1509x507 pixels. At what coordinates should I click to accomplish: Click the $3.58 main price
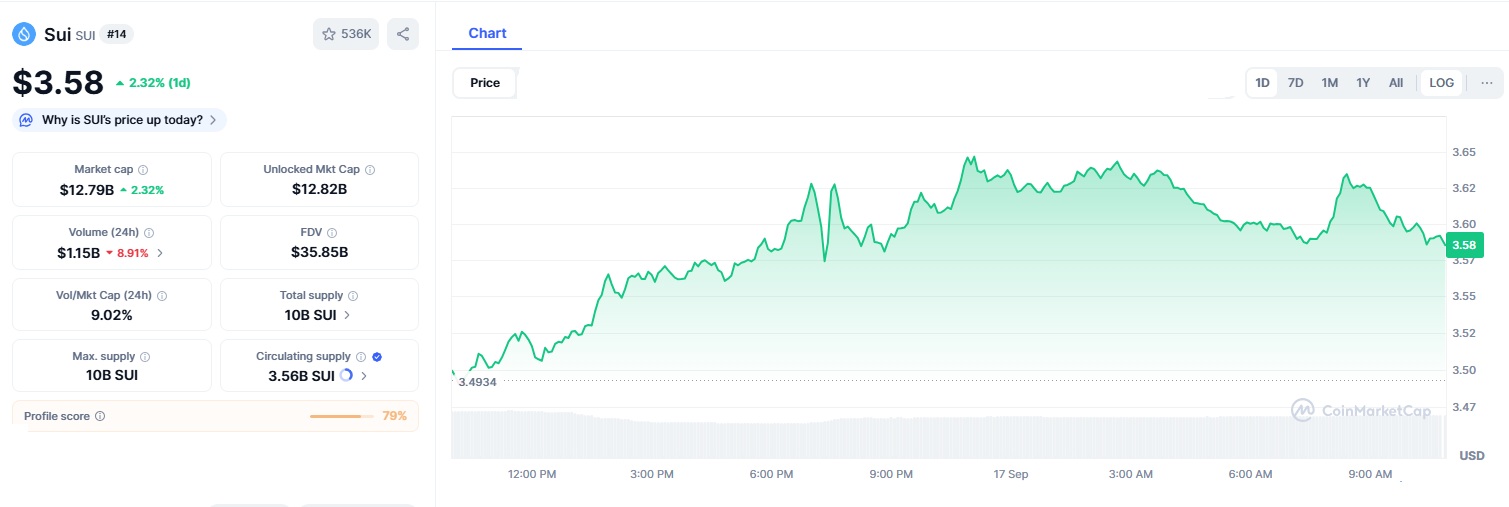tap(58, 82)
